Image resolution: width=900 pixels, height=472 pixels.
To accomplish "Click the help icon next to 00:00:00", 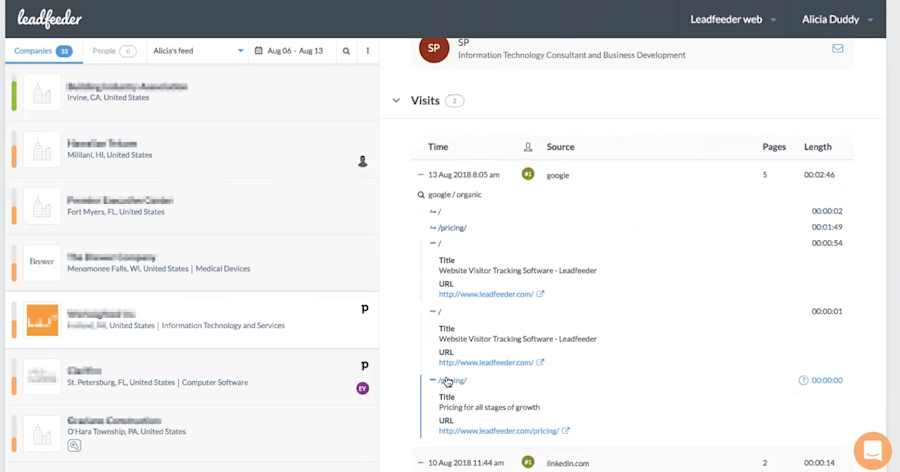I will [x=803, y=380].
